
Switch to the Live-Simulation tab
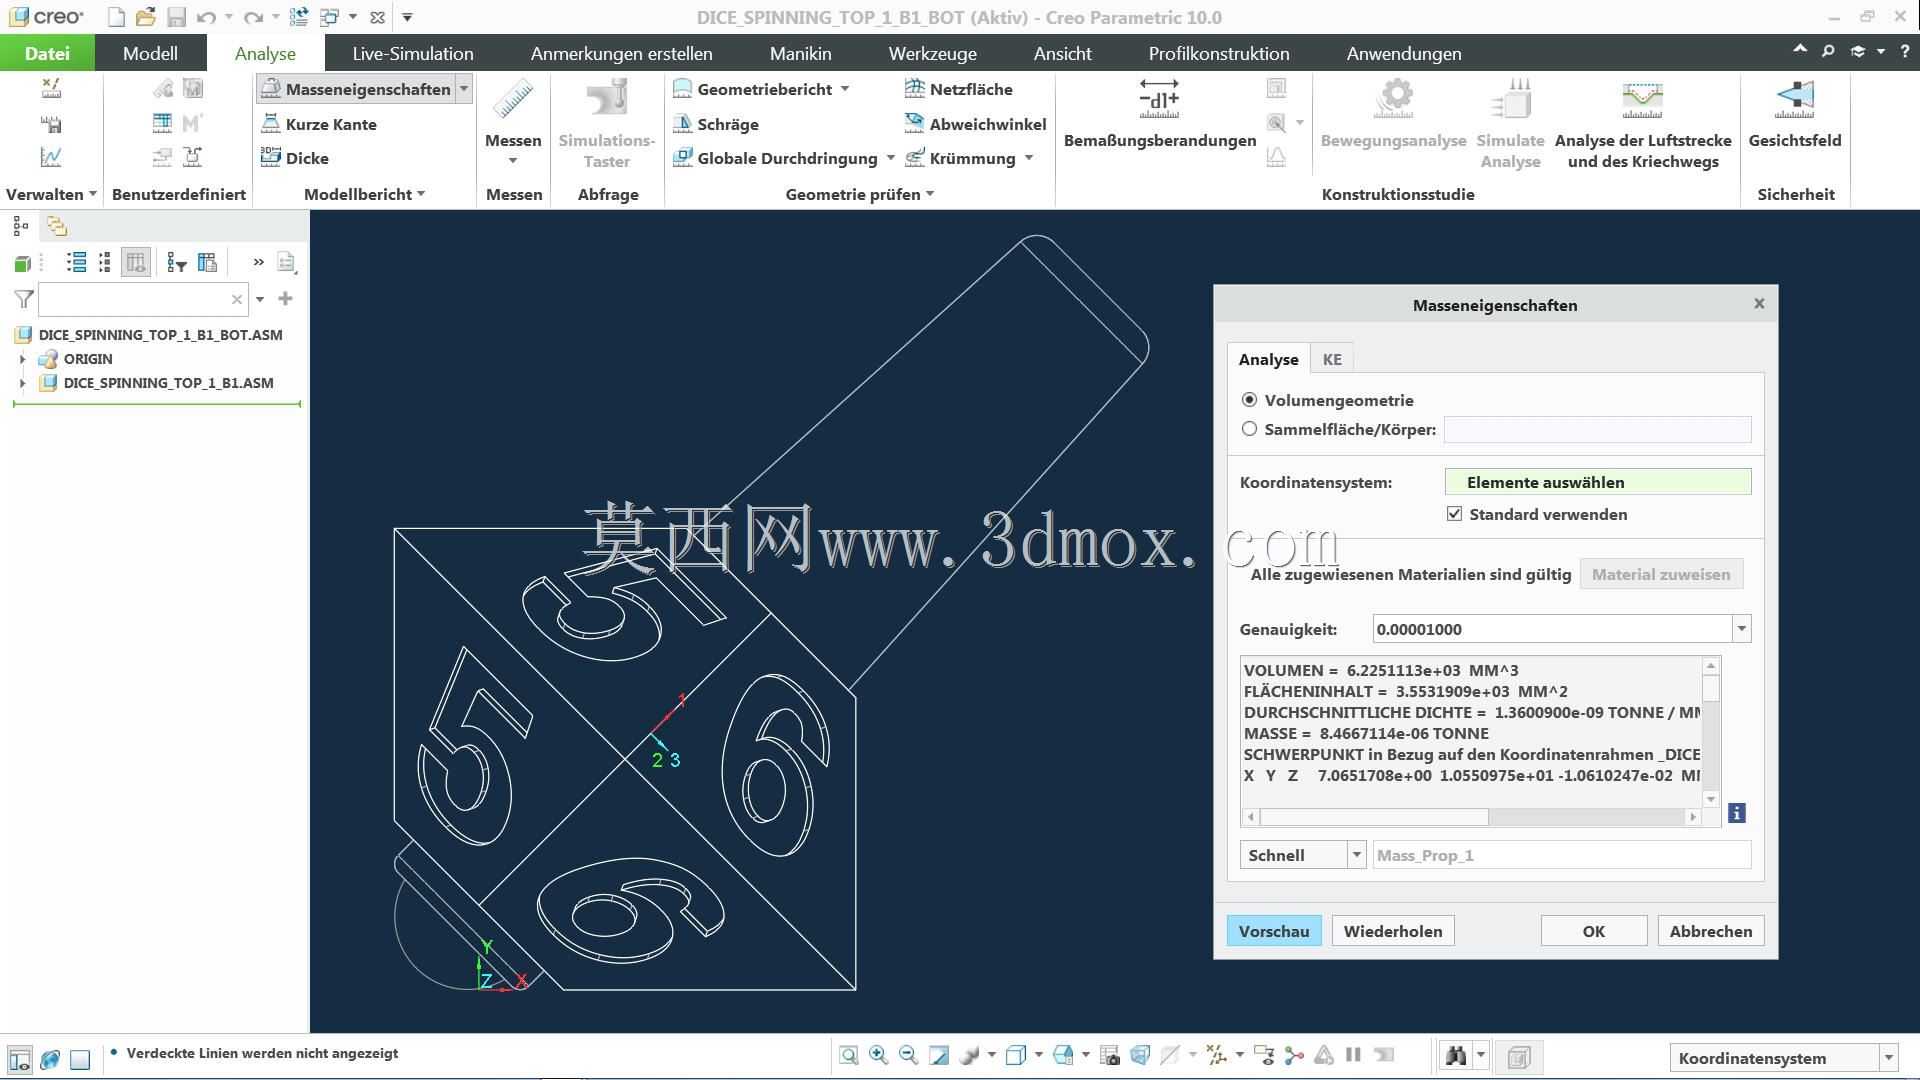(412, 53)
